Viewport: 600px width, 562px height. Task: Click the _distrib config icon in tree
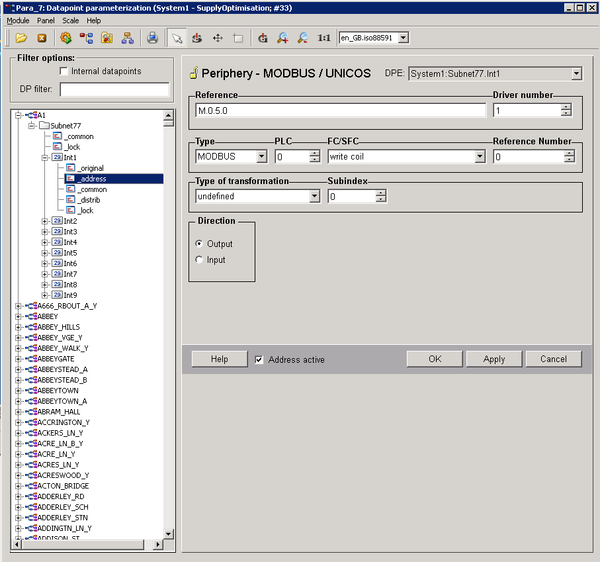pos(70,199)
